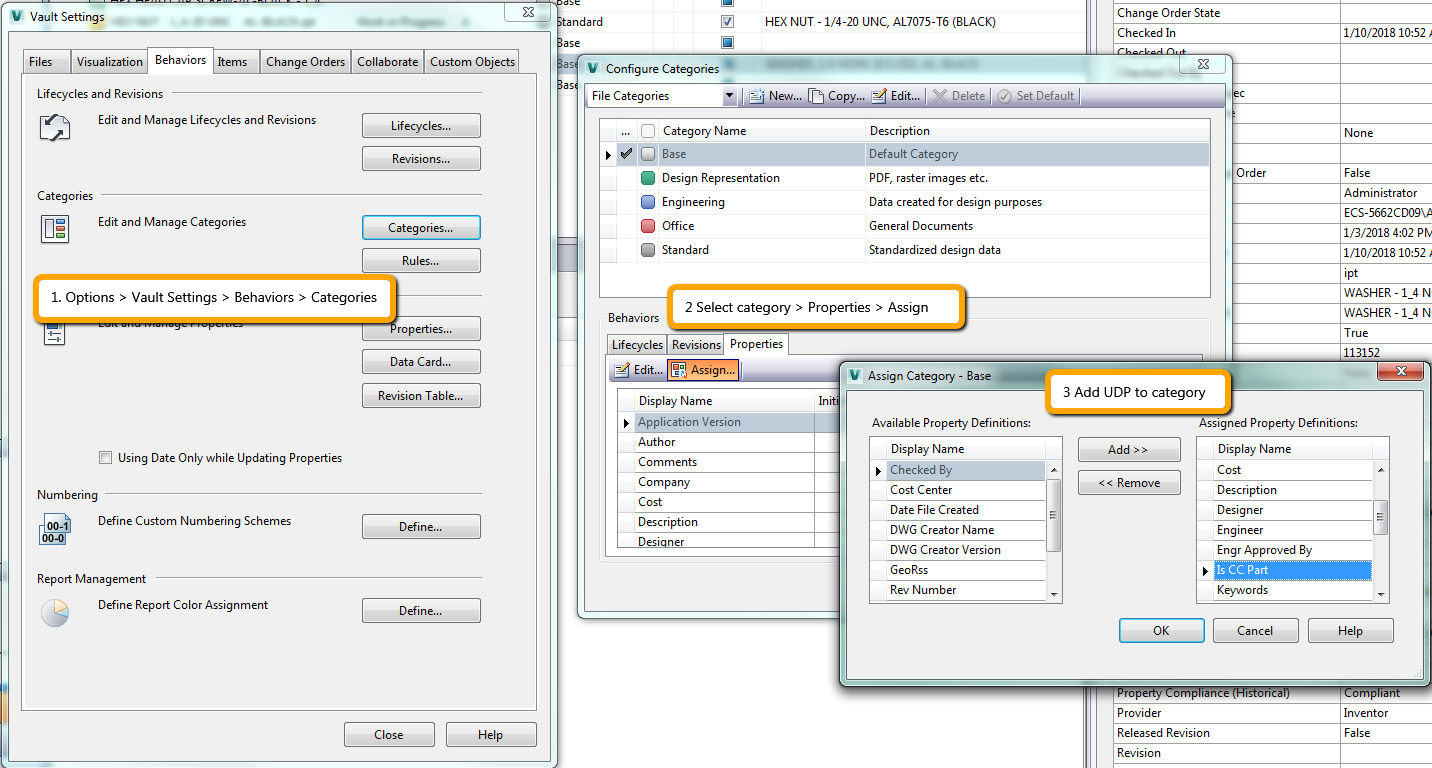
Task: Click the Categories section icon in Vault Settings
Action: 54,229
